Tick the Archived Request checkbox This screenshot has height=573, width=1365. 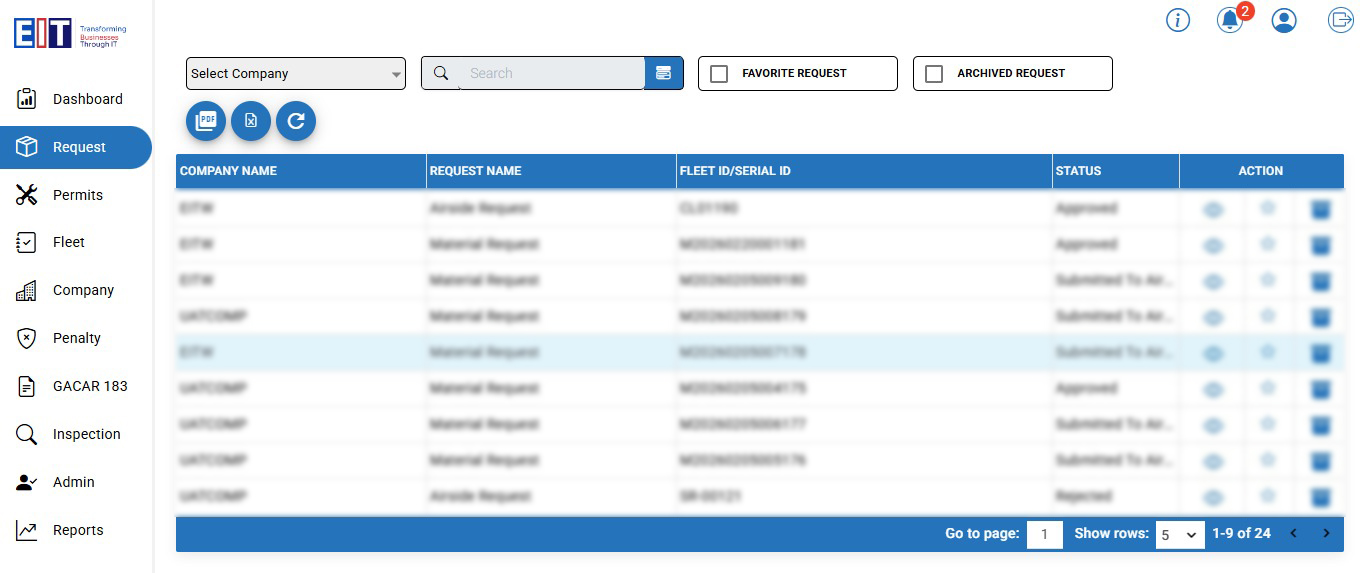point(934,74)
